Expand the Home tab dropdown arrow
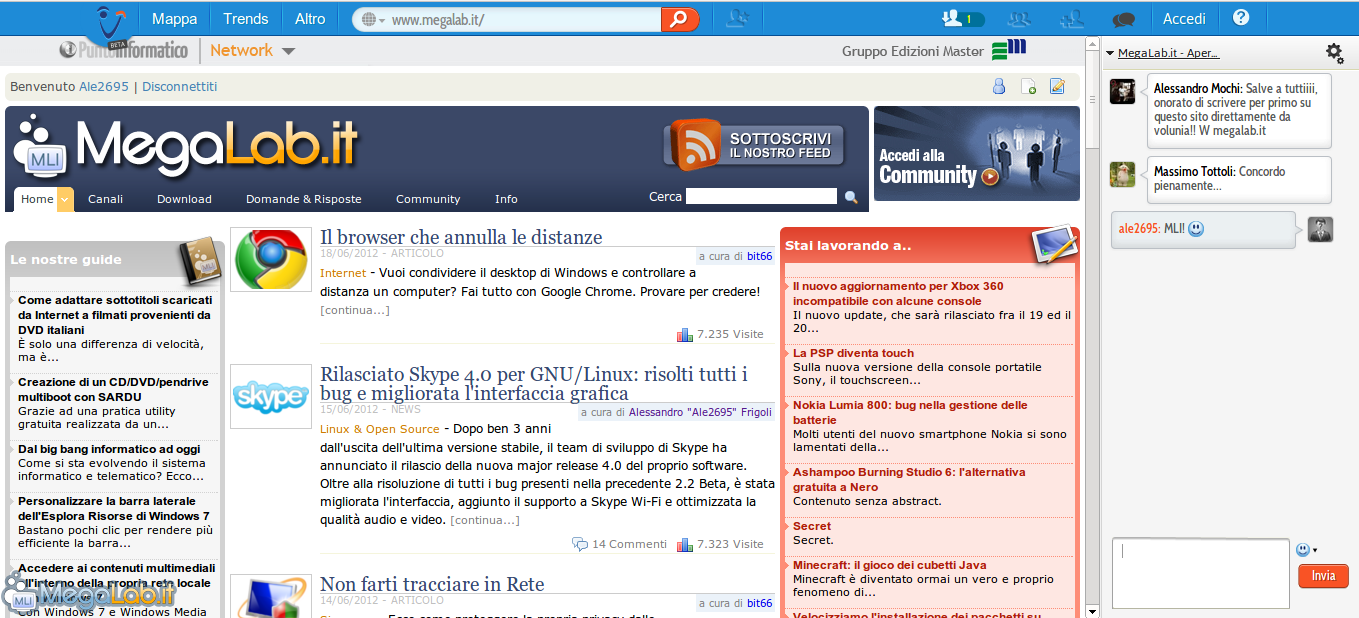Viewport: 1359px width, 618px height. pos(65,199)
